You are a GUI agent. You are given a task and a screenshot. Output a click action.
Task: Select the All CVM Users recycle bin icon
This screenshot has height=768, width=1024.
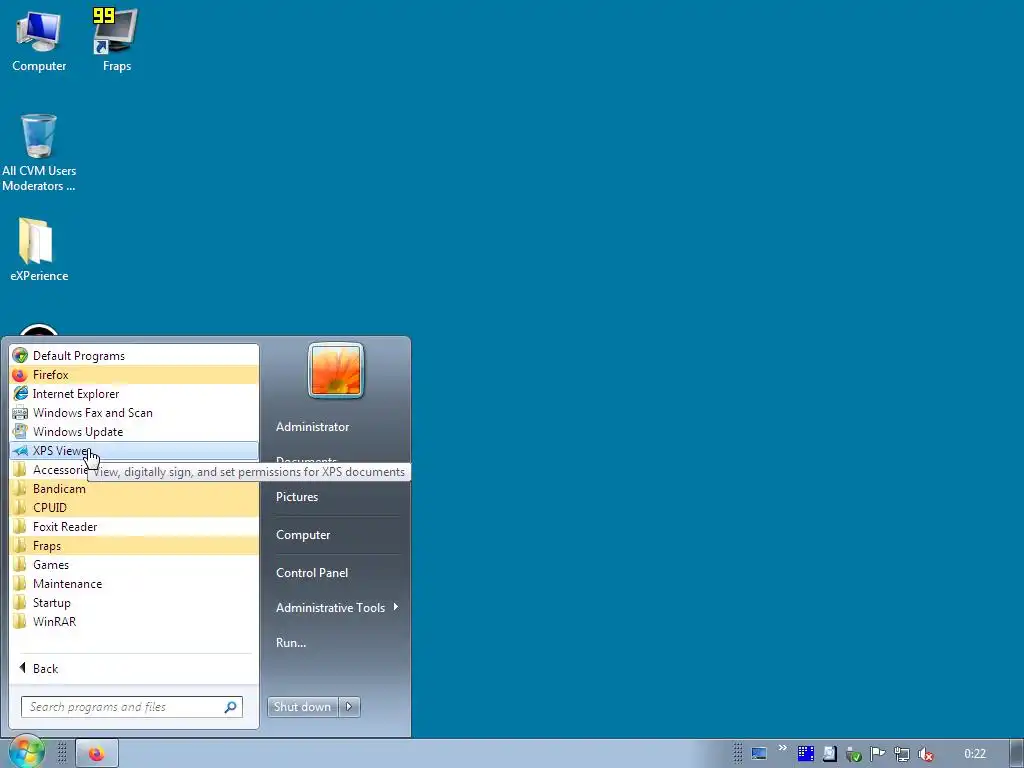click(39, 153)
